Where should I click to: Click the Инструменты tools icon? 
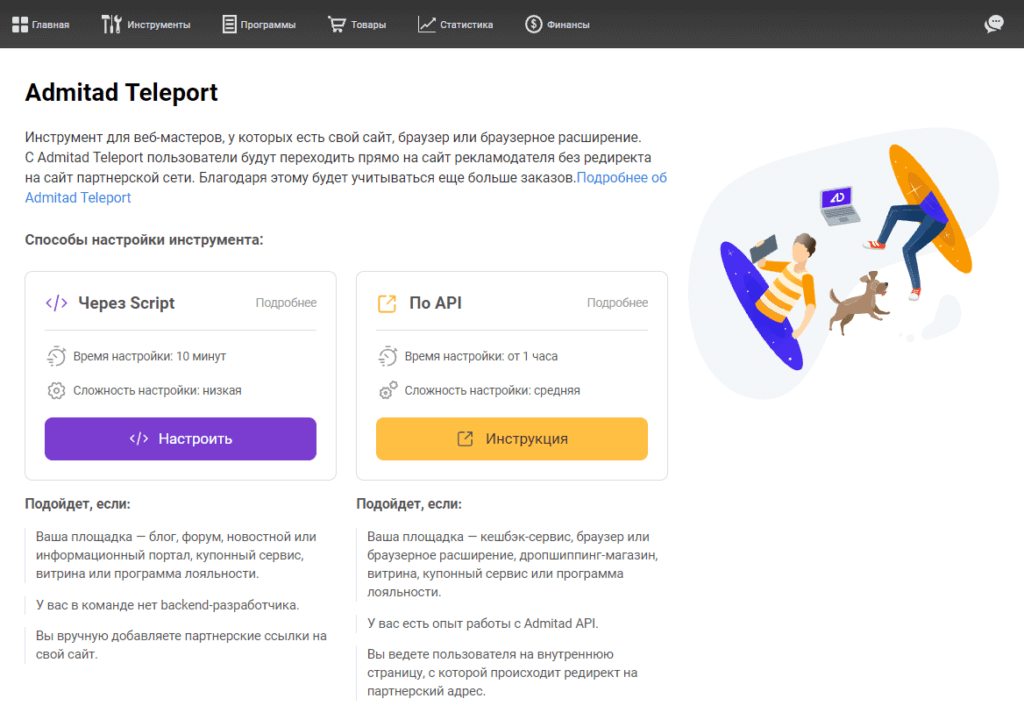click(111, 24)
